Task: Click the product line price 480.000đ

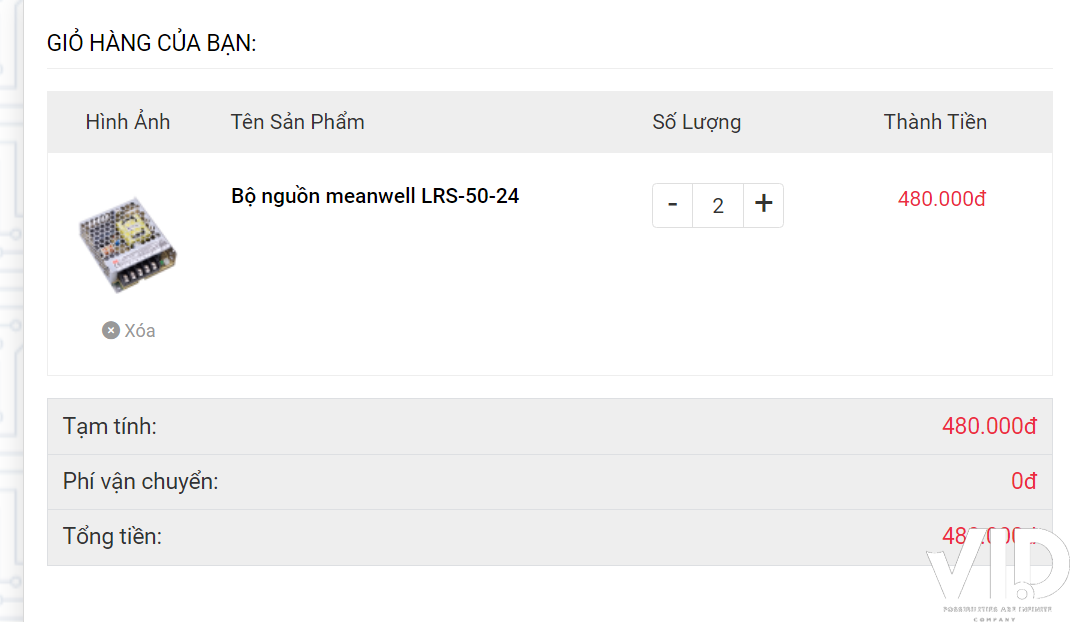Action: 942,199
